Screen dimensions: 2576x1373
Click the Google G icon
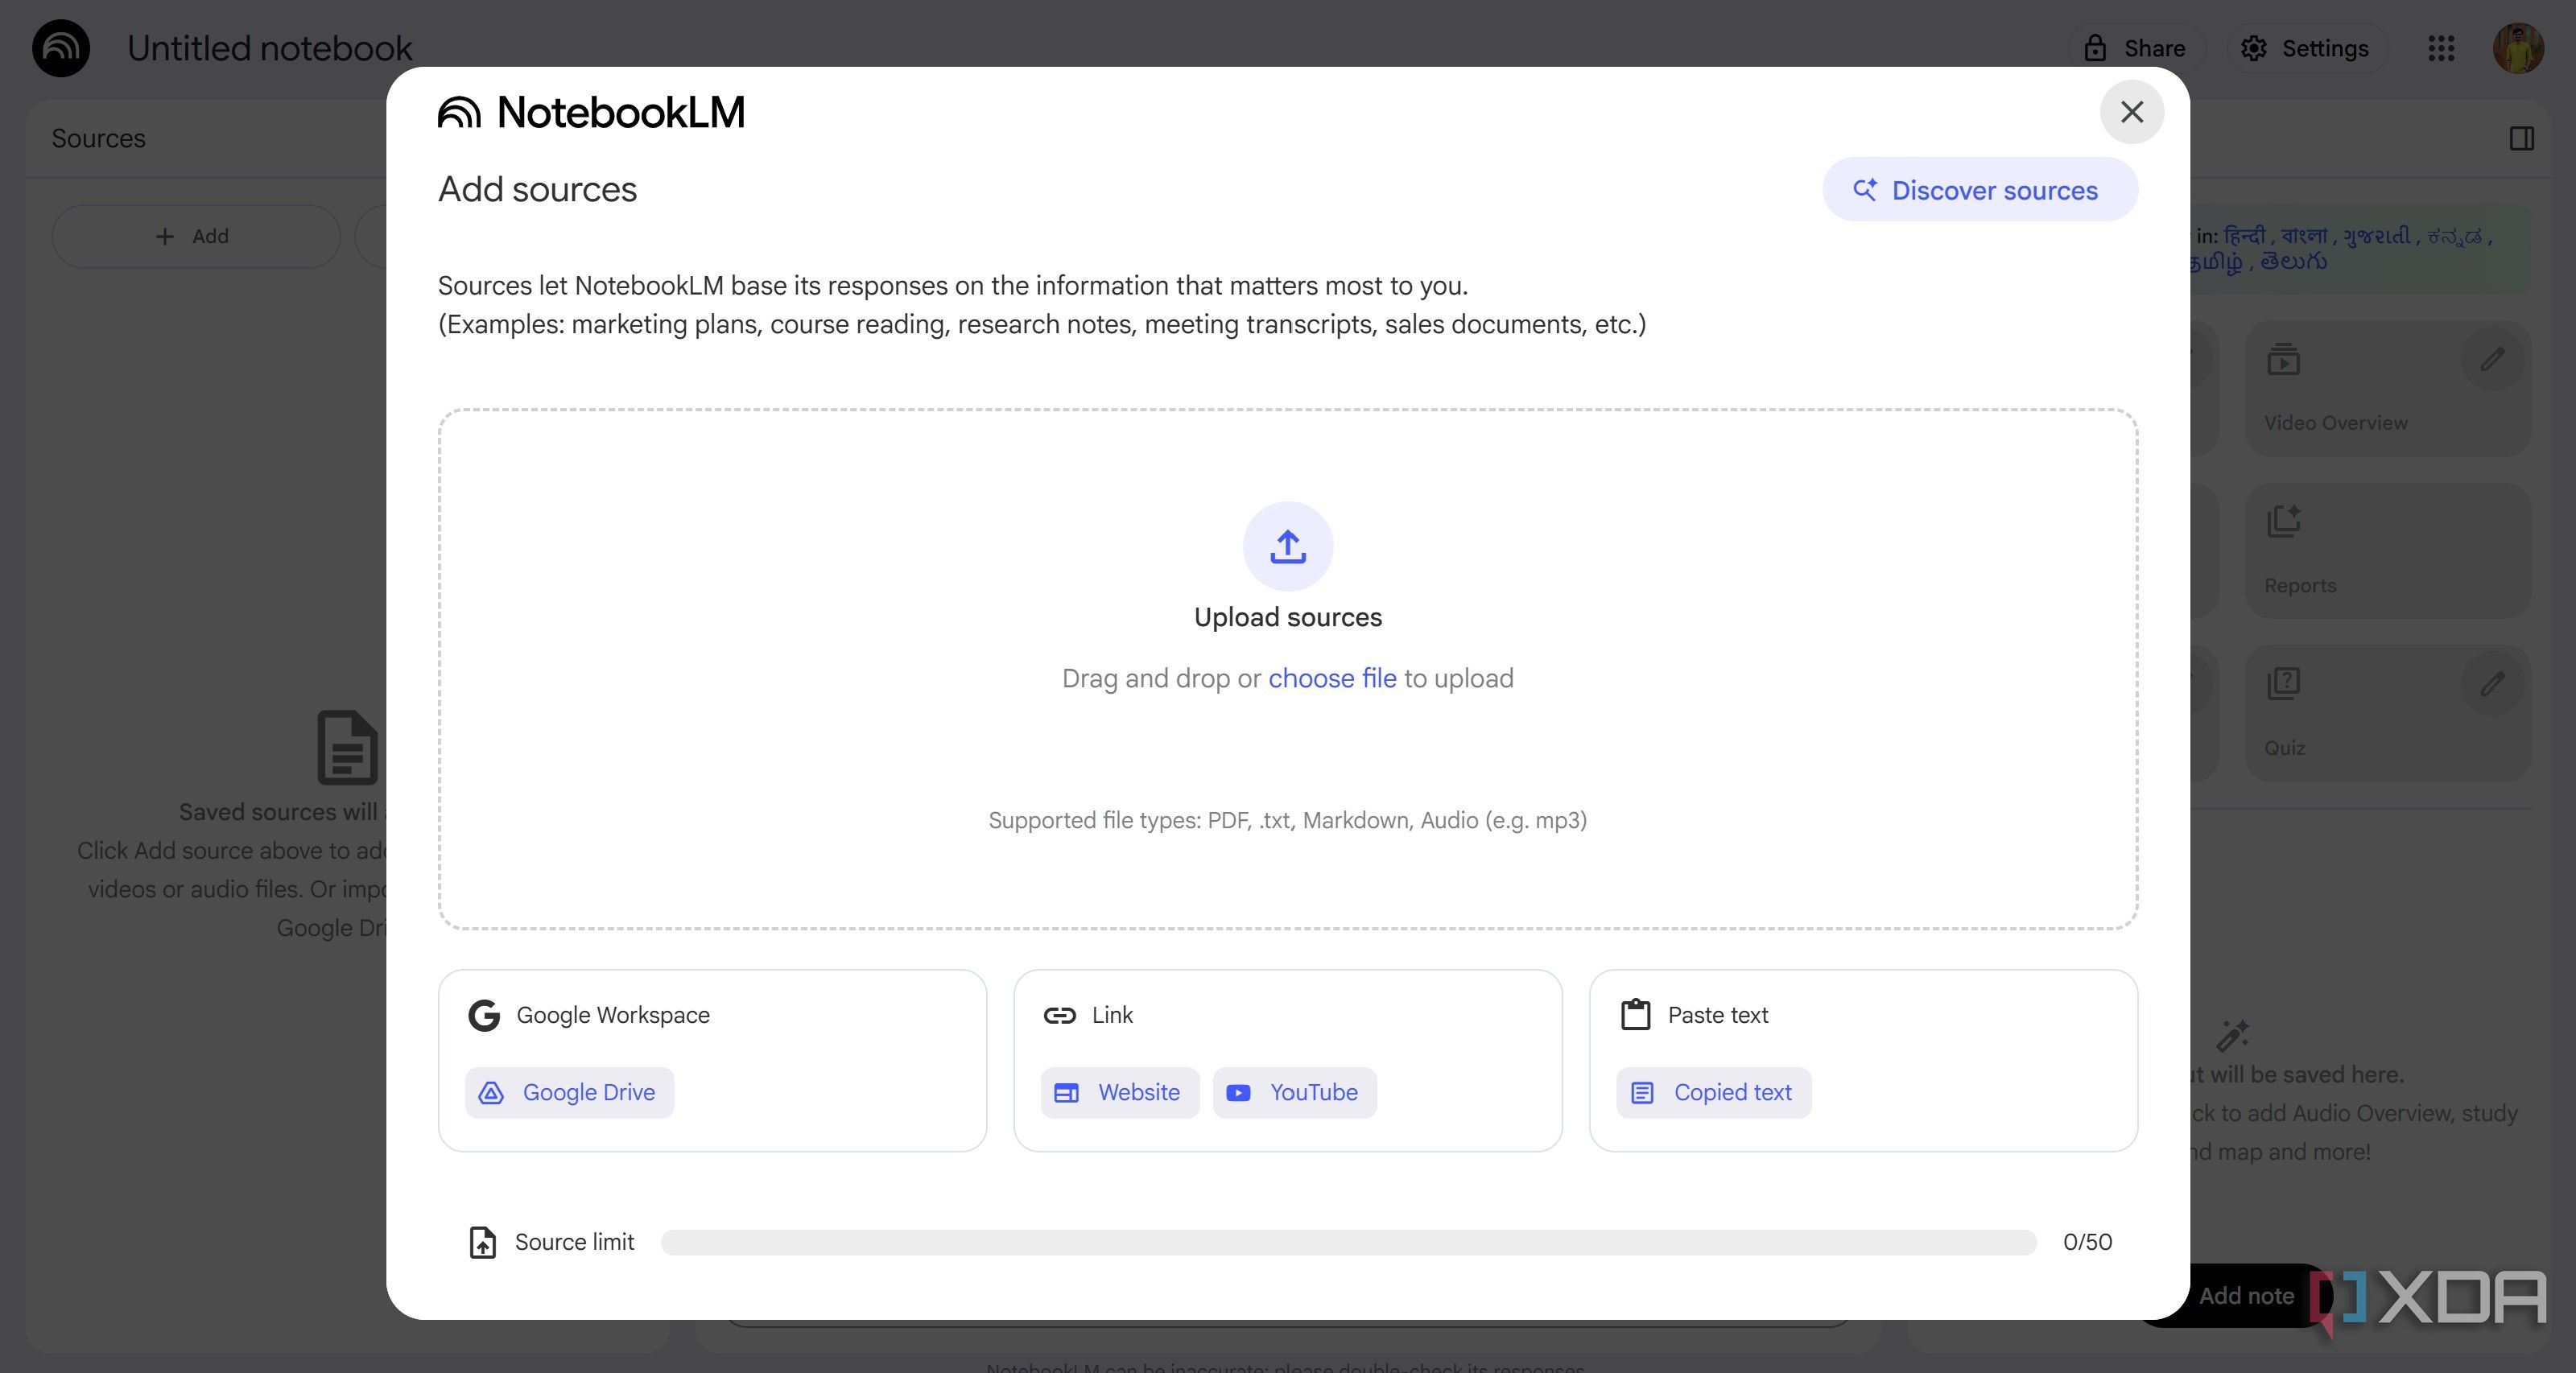(x=484, y=1015)
